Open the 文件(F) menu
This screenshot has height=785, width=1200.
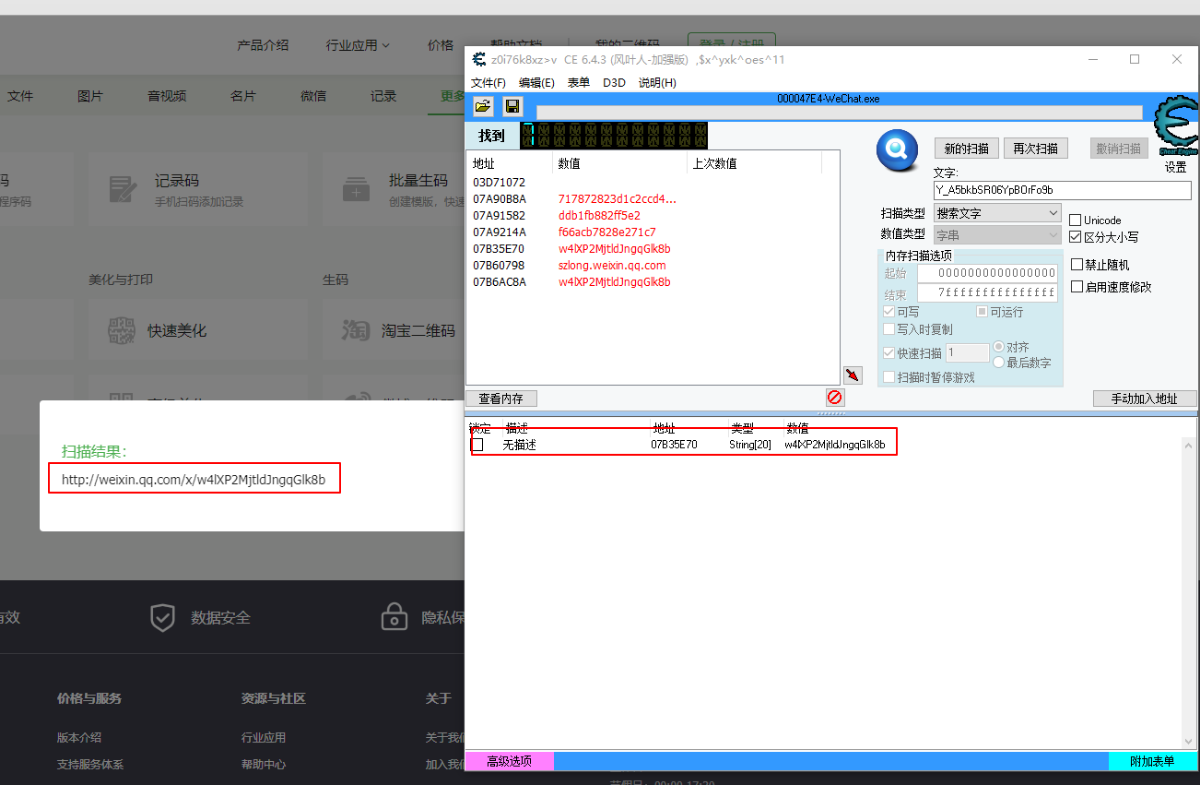pos(488,83)
